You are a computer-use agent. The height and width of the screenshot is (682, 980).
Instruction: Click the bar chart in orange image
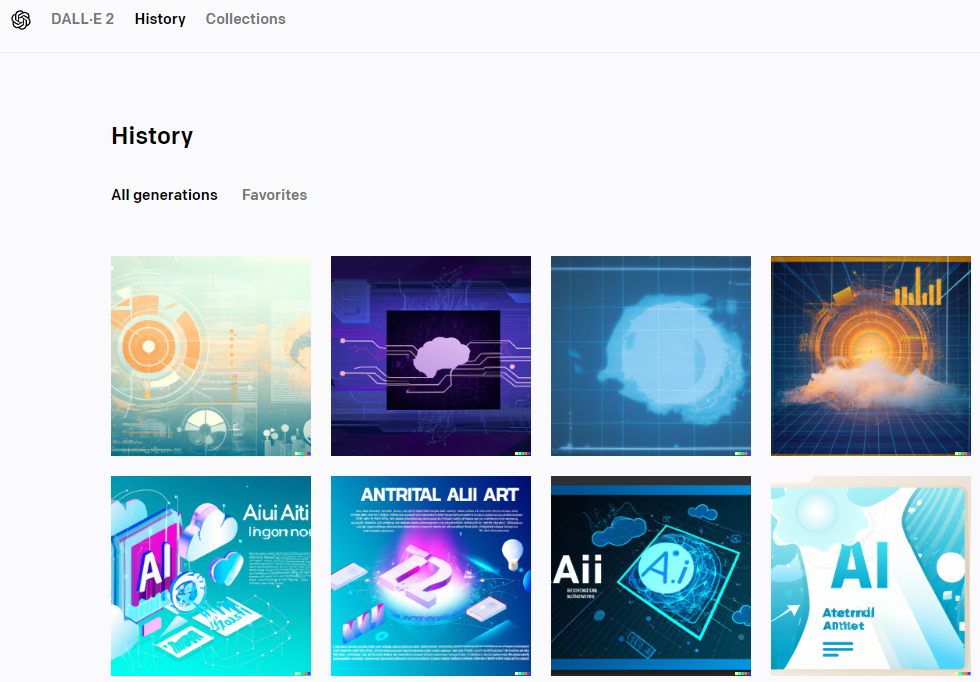[918, 286]
